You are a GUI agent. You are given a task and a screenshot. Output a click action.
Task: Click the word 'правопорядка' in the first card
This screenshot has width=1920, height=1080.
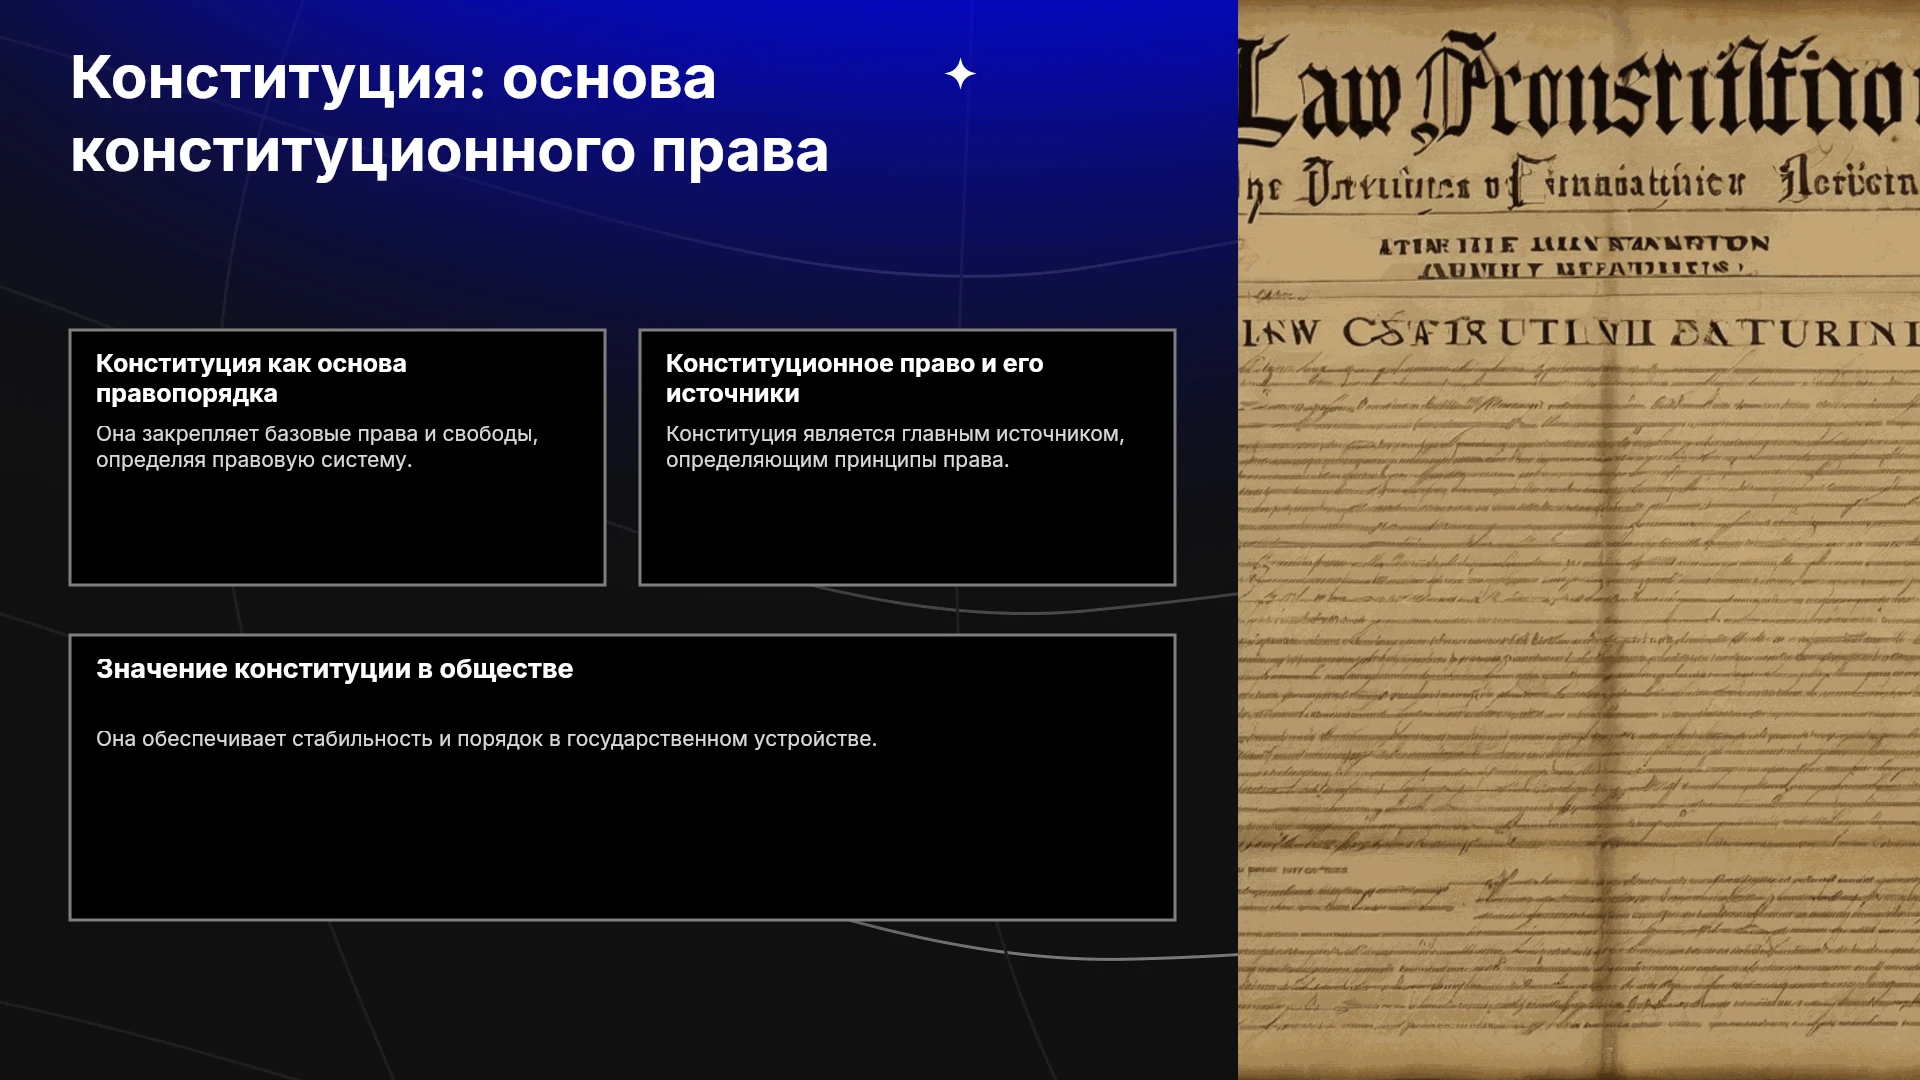pyautogui.click(x=187, y=394)
